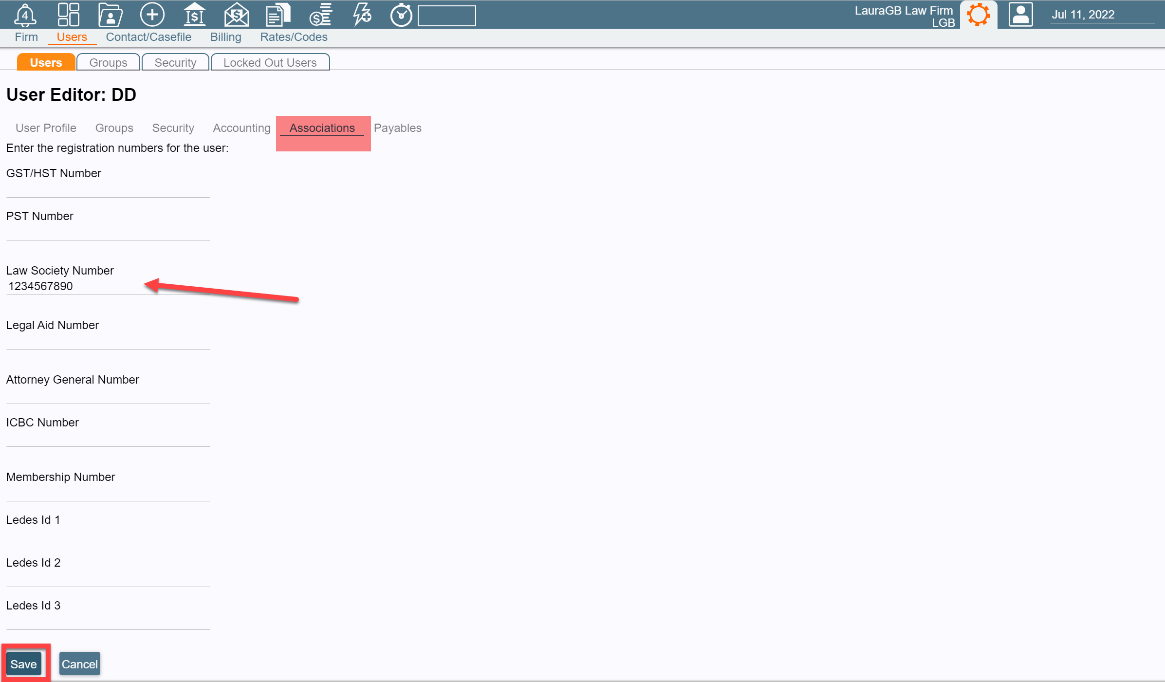Screen dimensions: 1165x682
Task: Click the Membership Number field
Action: tap(108, 493)
